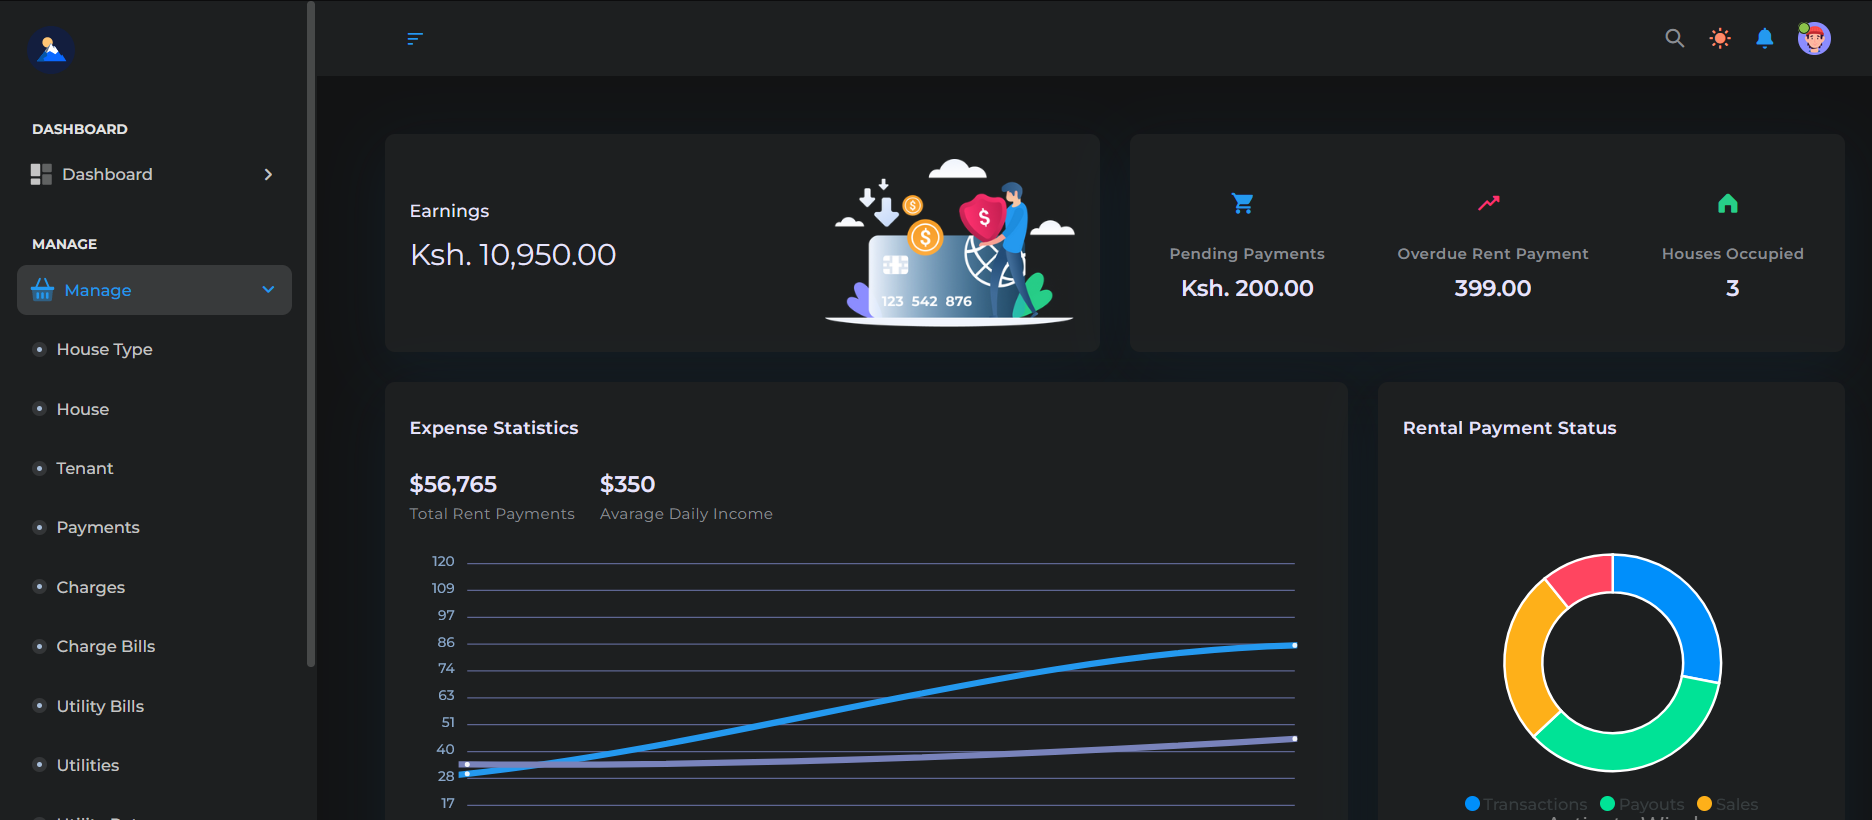Click the House Type bullet icon
The height and width of the screenshot is (820, 1872).
point(39,349)
